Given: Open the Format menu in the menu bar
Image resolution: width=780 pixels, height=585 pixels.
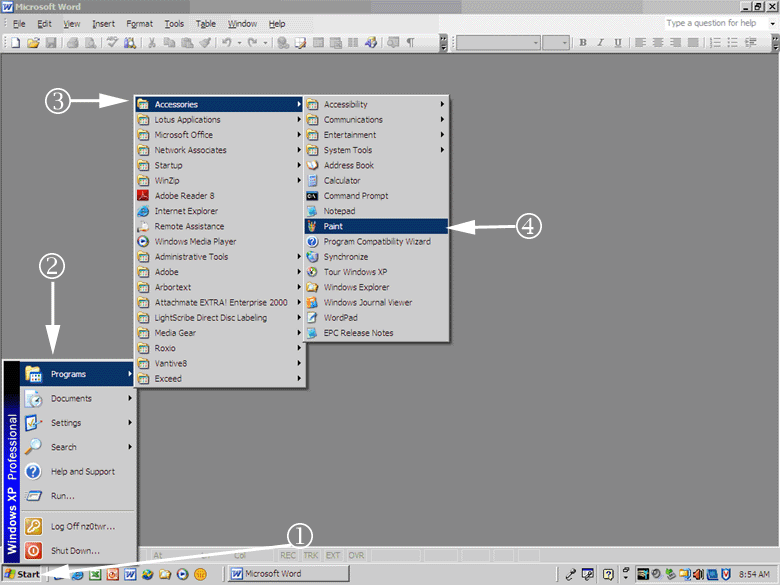Looking at the screenshot, I should [139, 23].
